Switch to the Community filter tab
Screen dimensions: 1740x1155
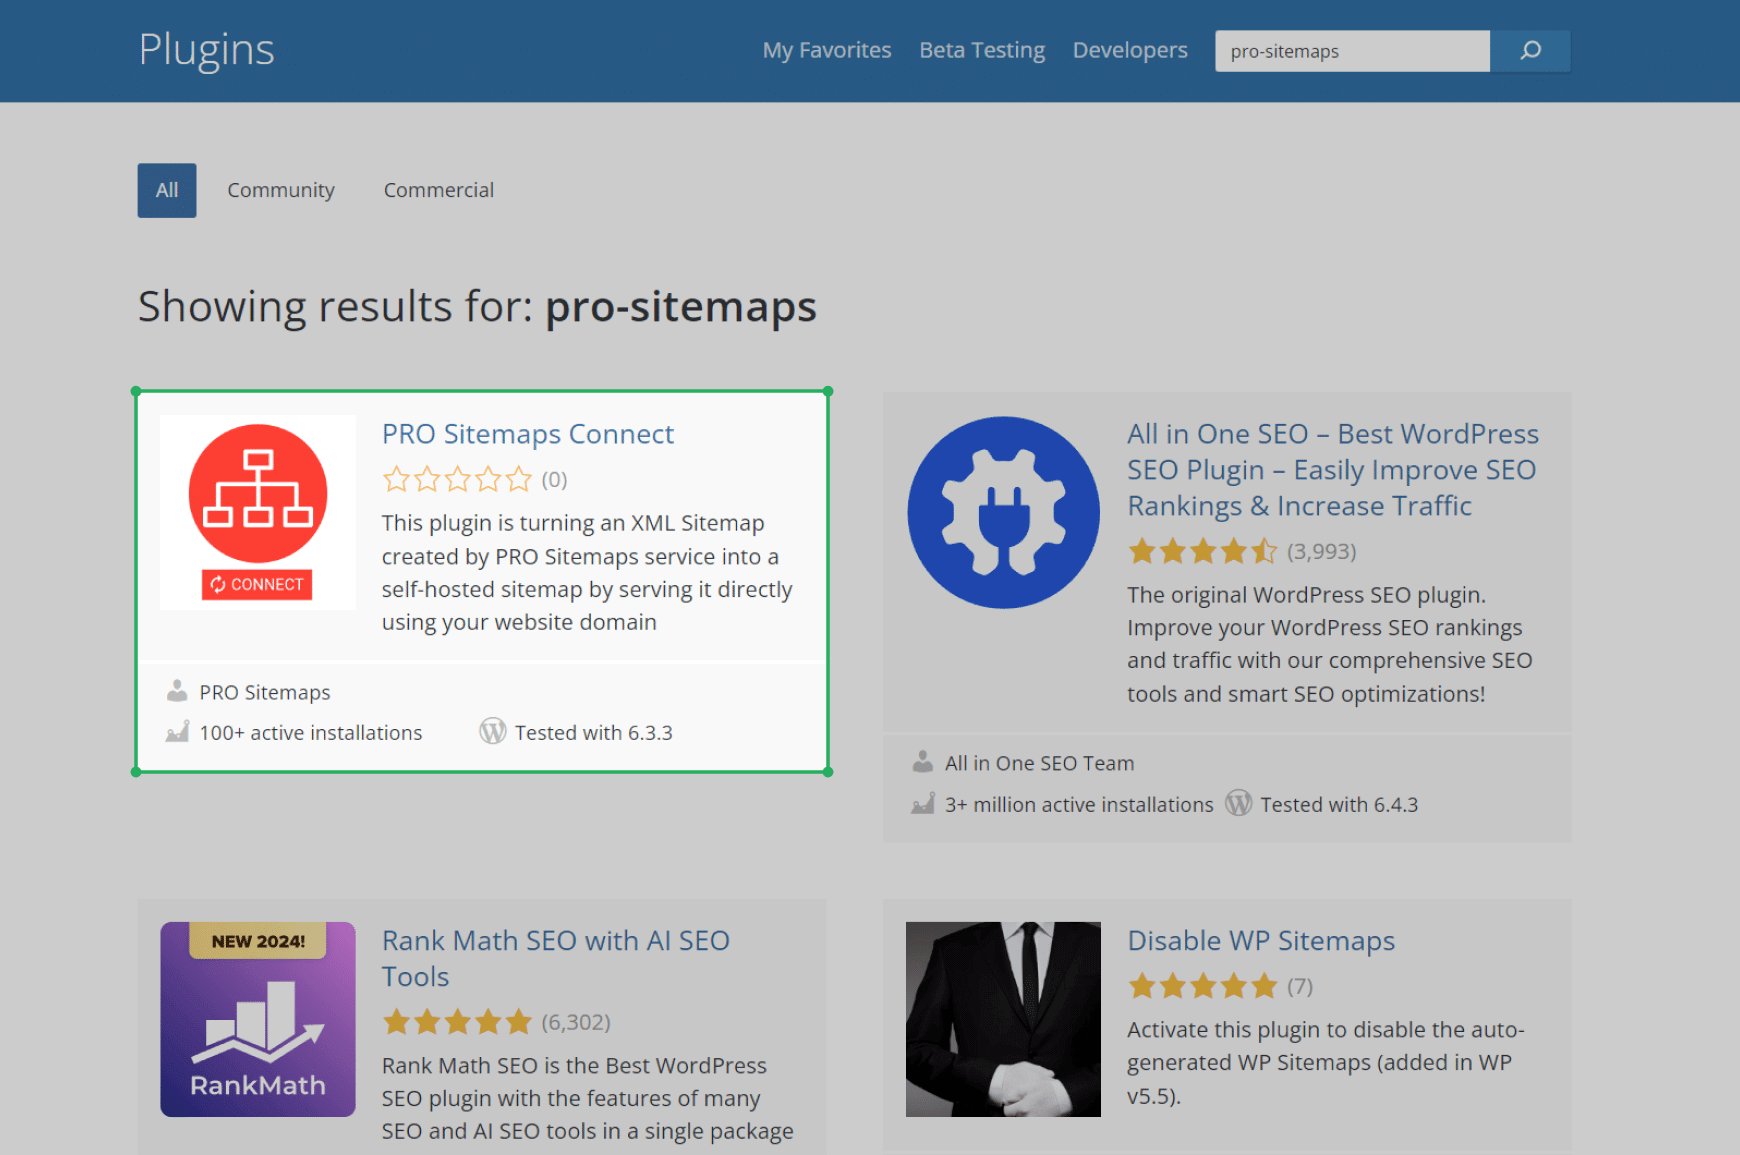click(x=281, y=190)
